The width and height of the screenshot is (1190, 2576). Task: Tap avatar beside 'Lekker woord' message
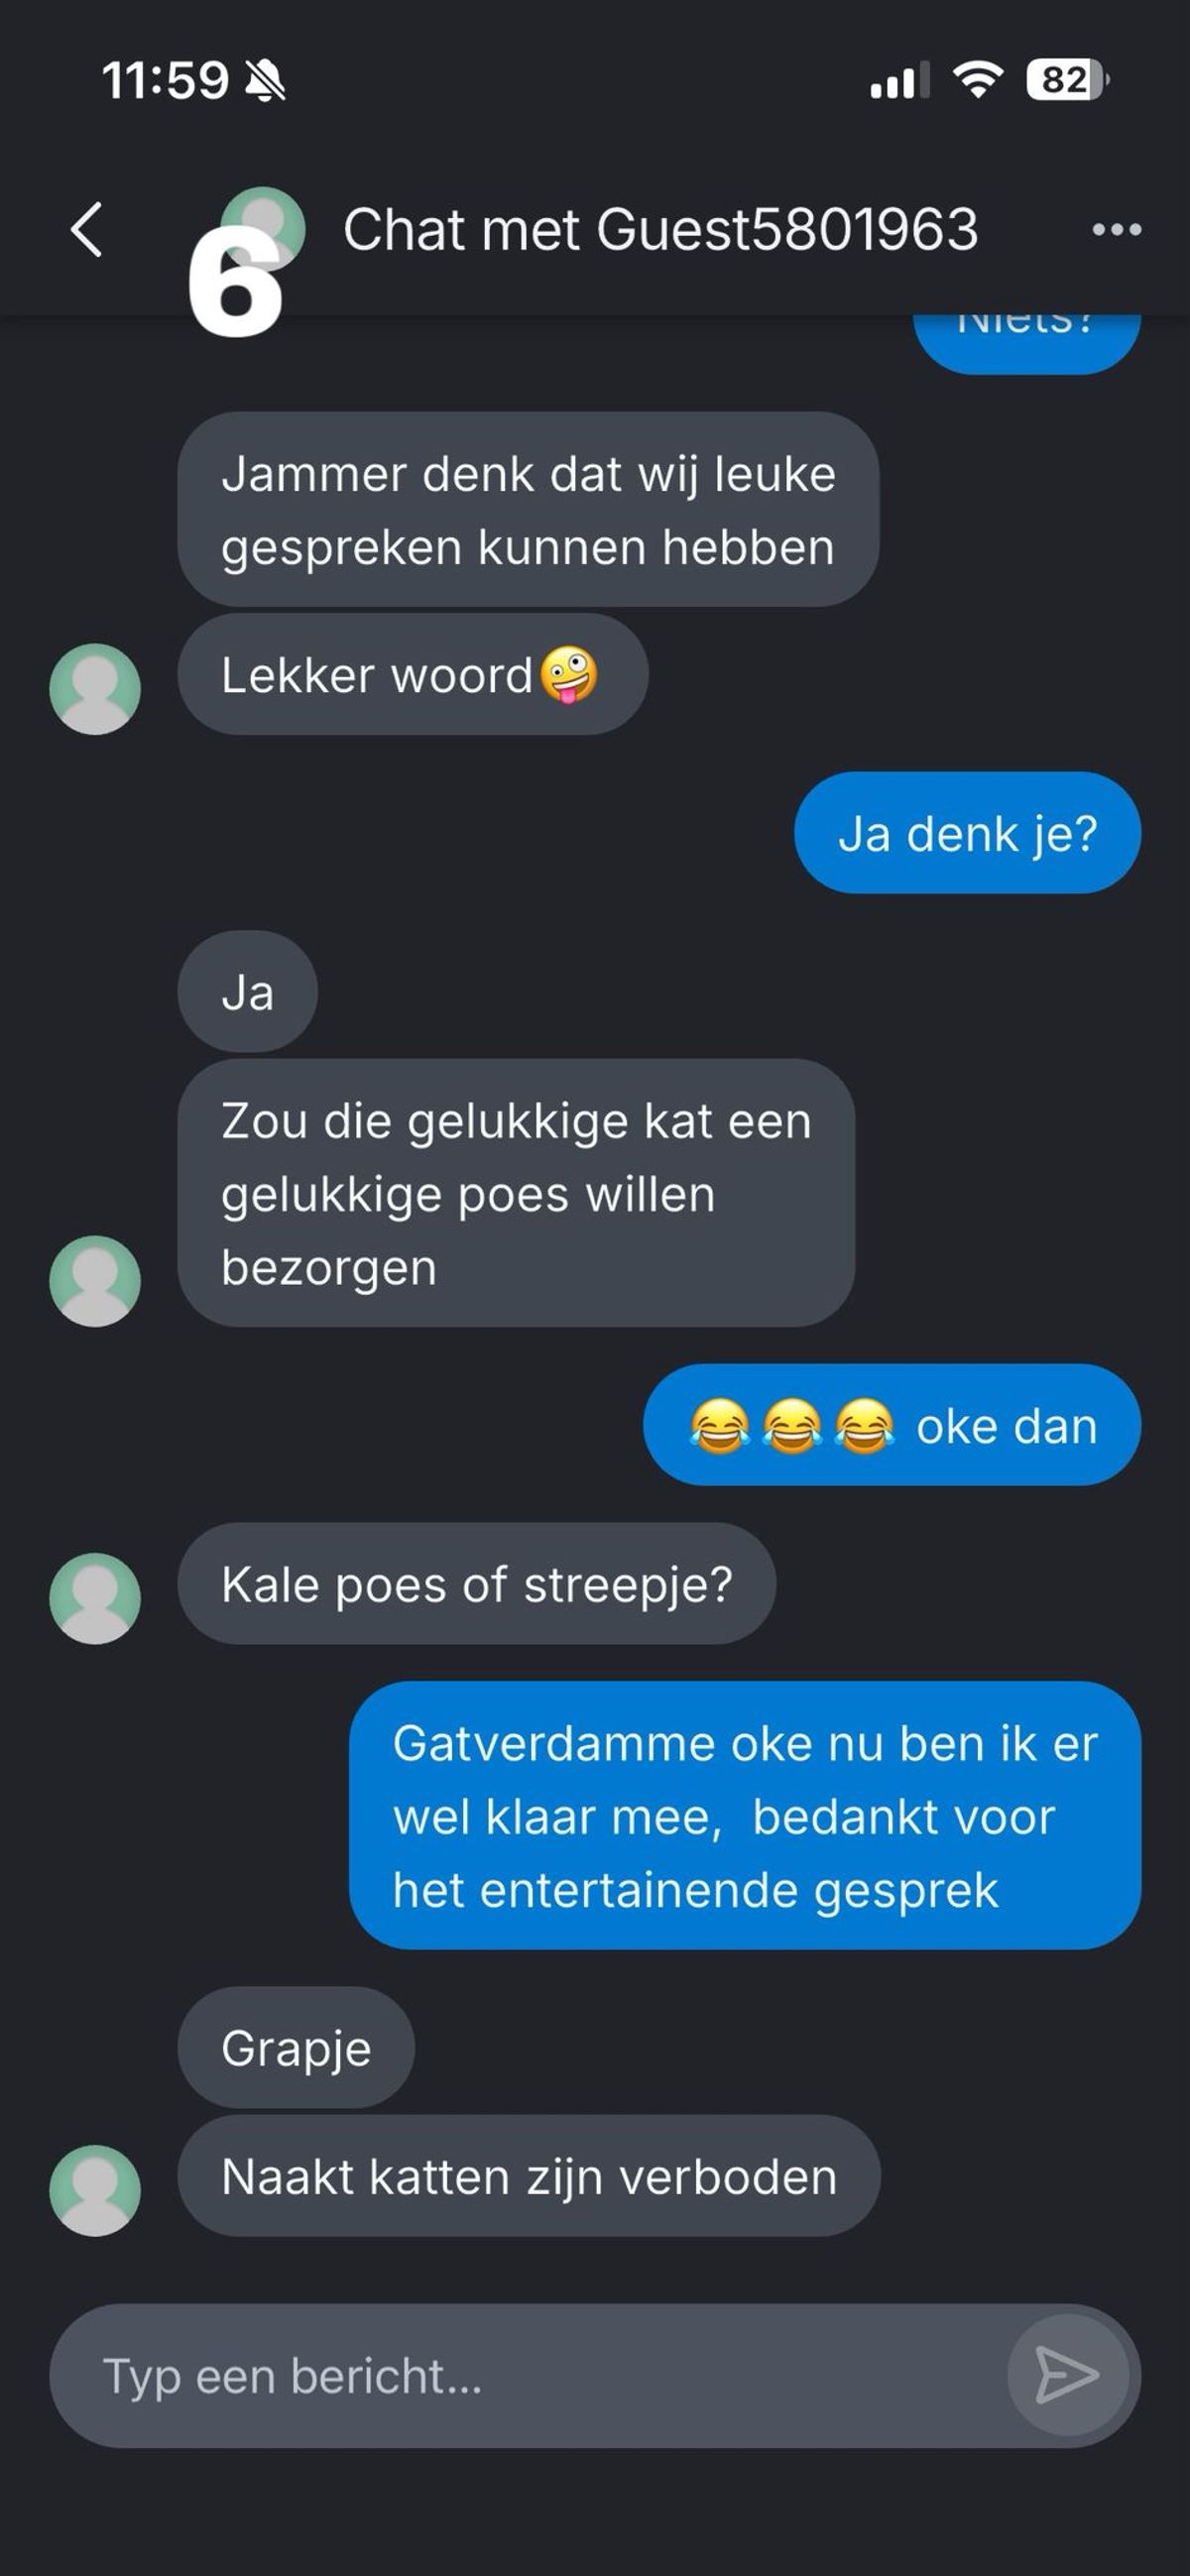(95, 689)
